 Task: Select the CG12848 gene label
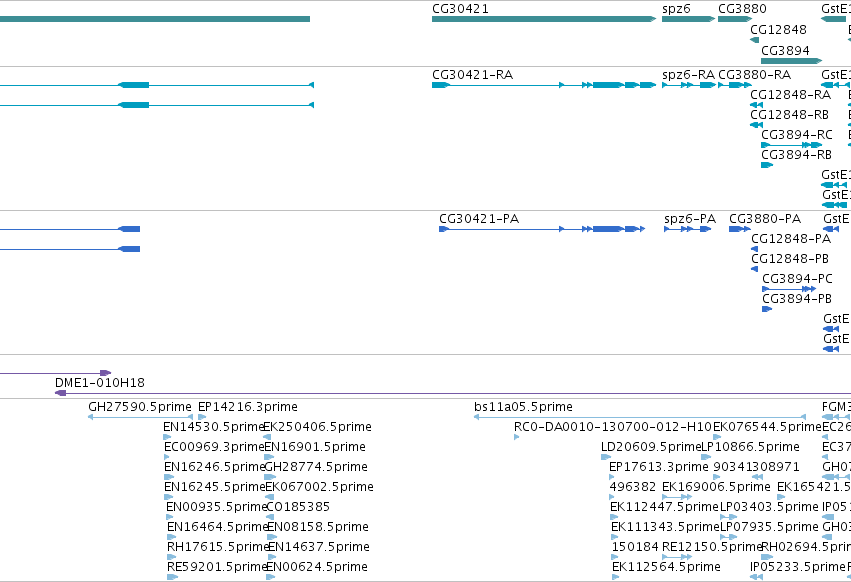tap(778, 29)
